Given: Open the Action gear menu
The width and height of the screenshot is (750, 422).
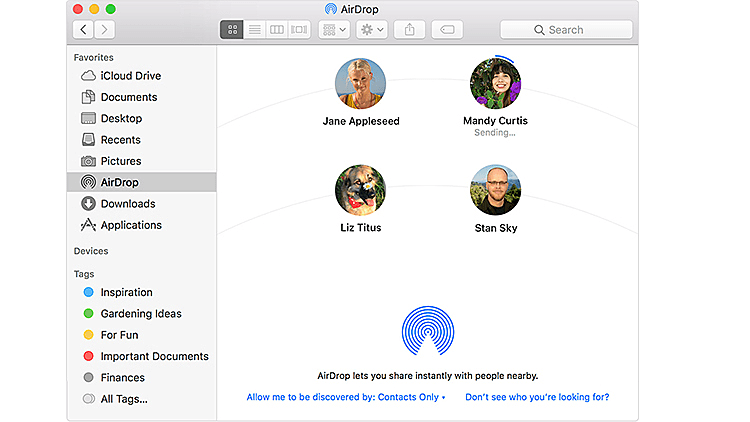Looking at the screenshot, I should pos(372,30).
